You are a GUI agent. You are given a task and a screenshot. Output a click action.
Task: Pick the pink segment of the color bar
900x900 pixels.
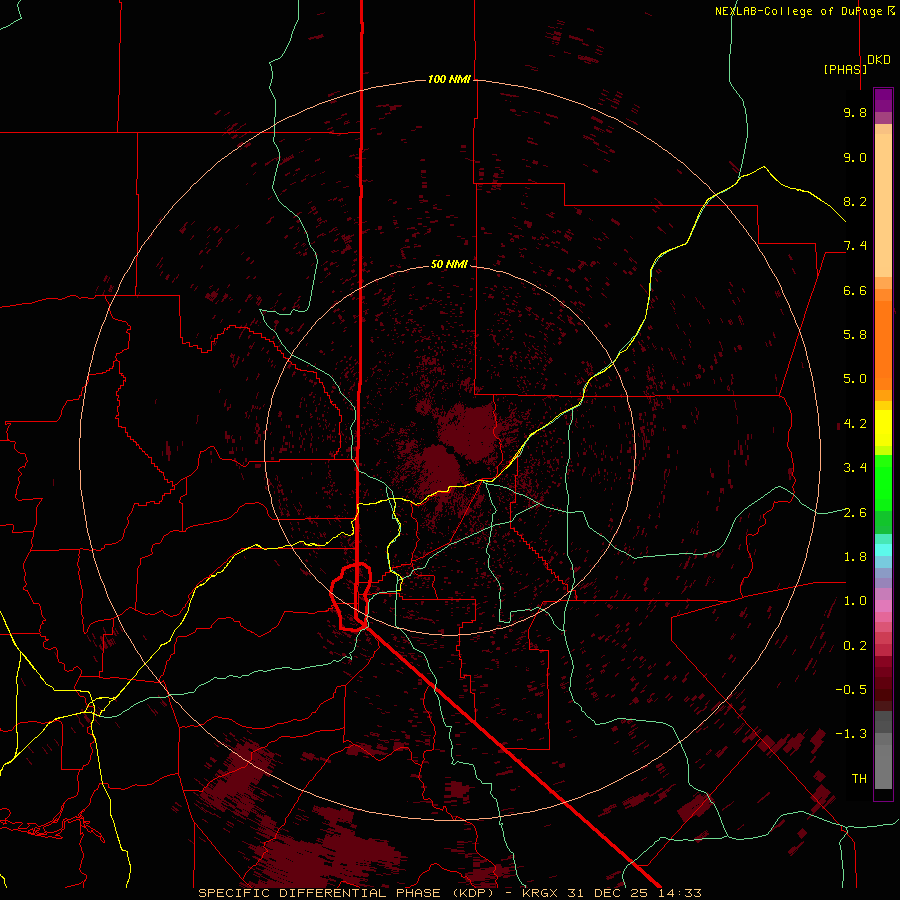coord(883,606)
